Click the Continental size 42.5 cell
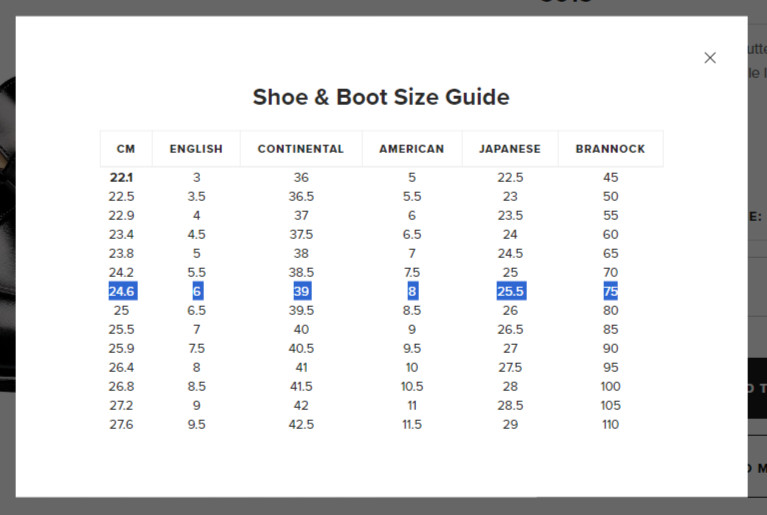This screenshot has height=515, width=767. (x=301, y=424)
